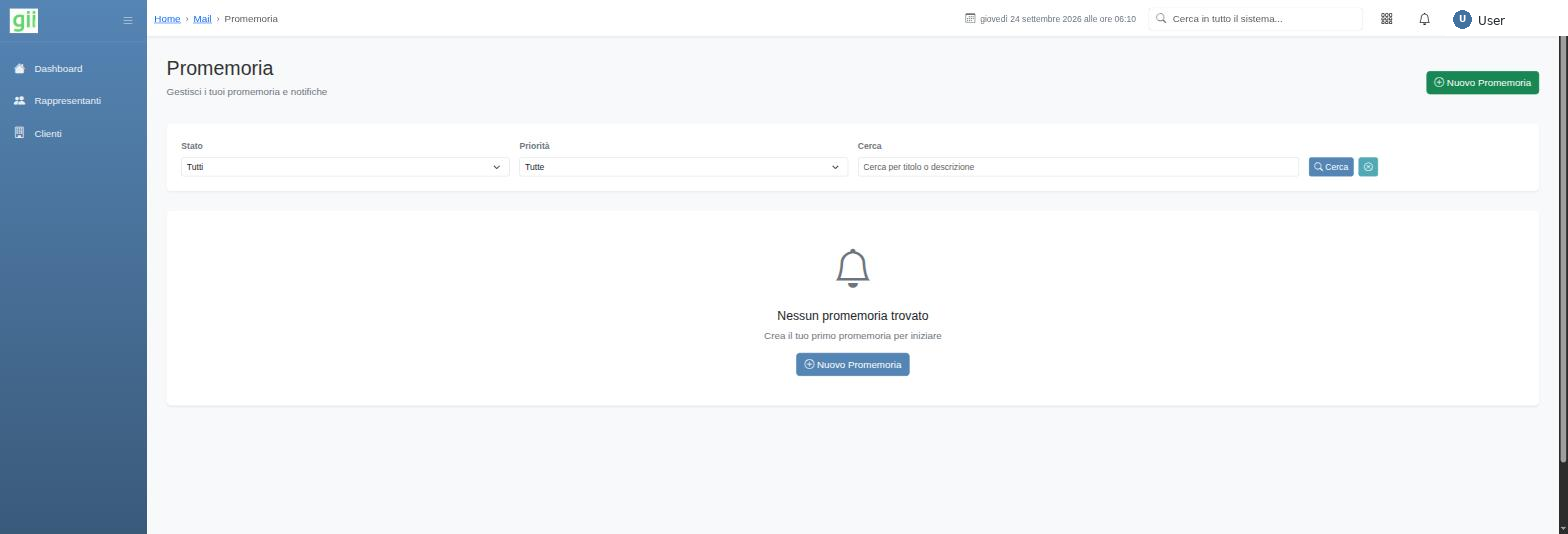Click the Promemoria page heading
This screenshot has height=534, width=1568.
[x=220, y=68]
